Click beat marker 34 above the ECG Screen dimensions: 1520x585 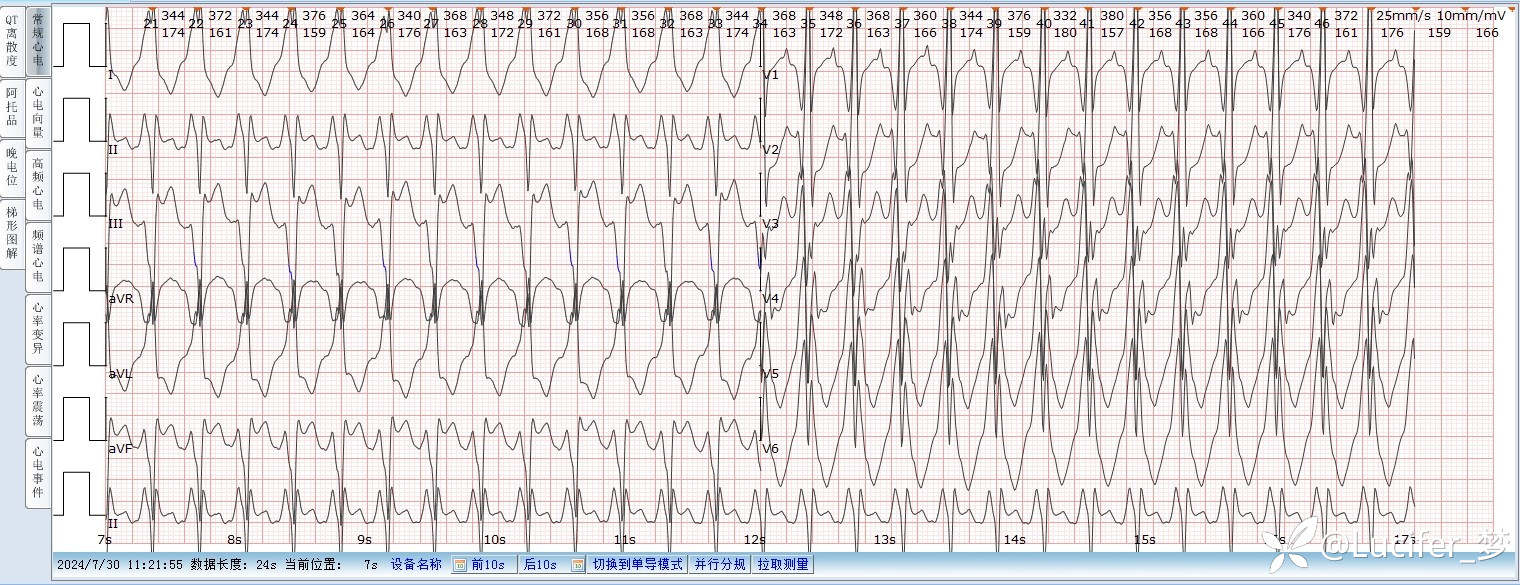tap(761, 23)
